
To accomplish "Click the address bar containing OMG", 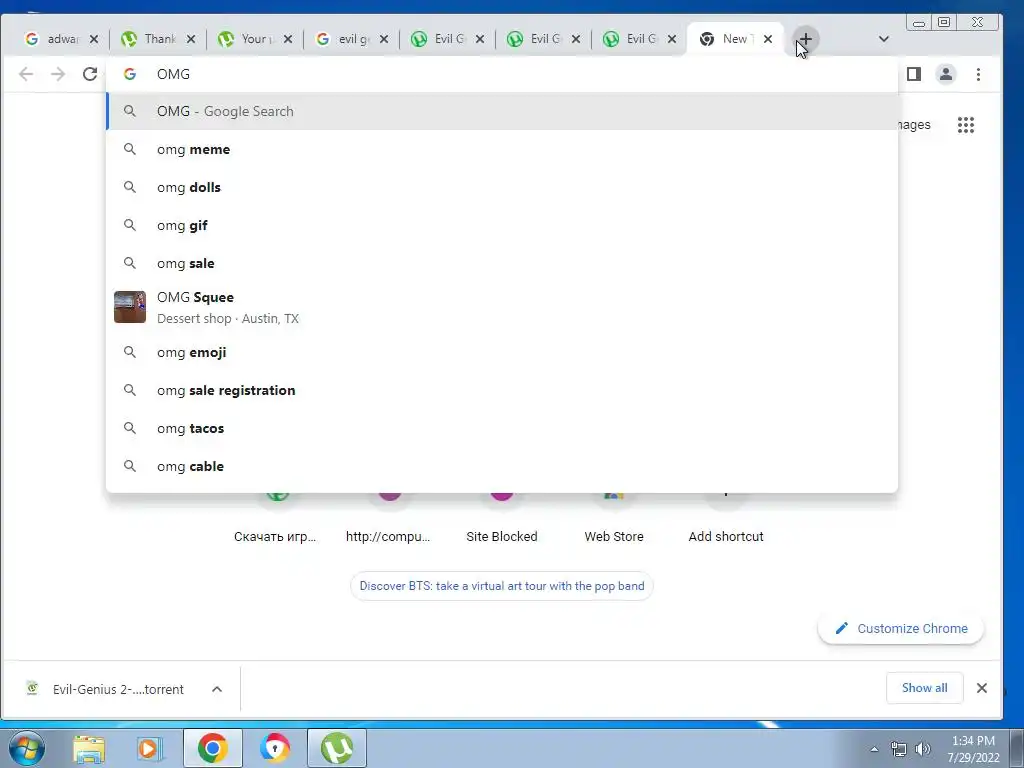I will coord(502,74).
